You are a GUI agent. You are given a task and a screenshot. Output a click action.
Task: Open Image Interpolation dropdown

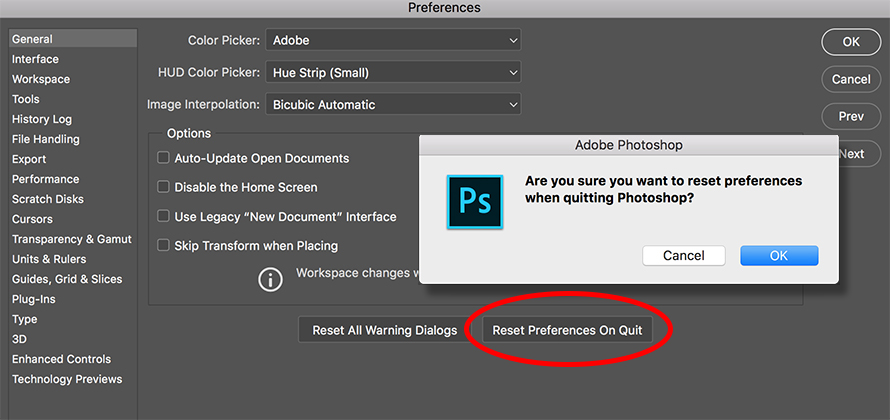tap(393, 104)
